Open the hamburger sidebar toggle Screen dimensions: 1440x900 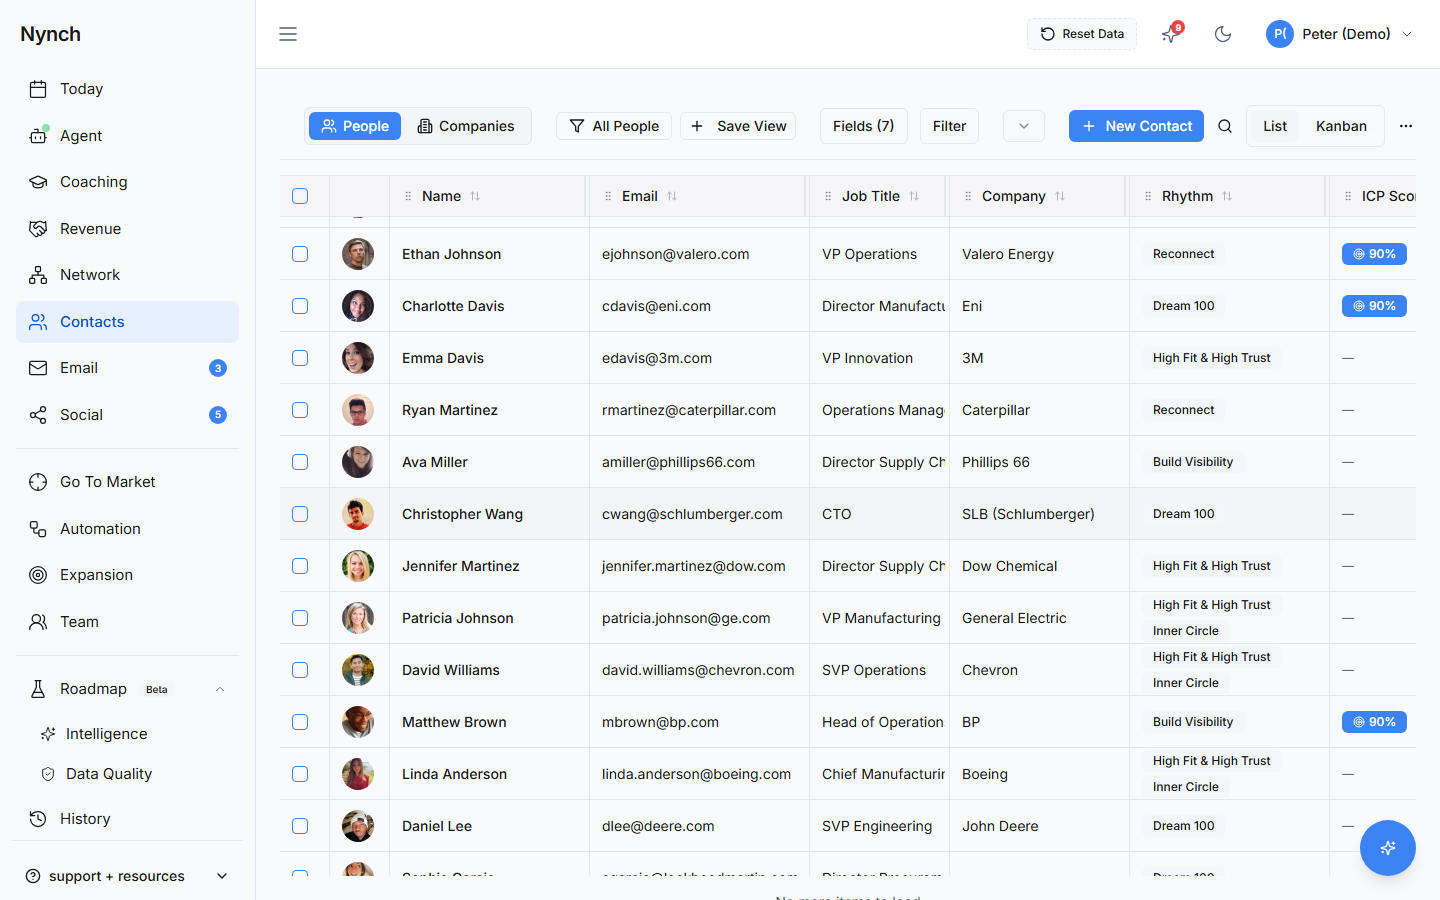(x=288, y=34)
